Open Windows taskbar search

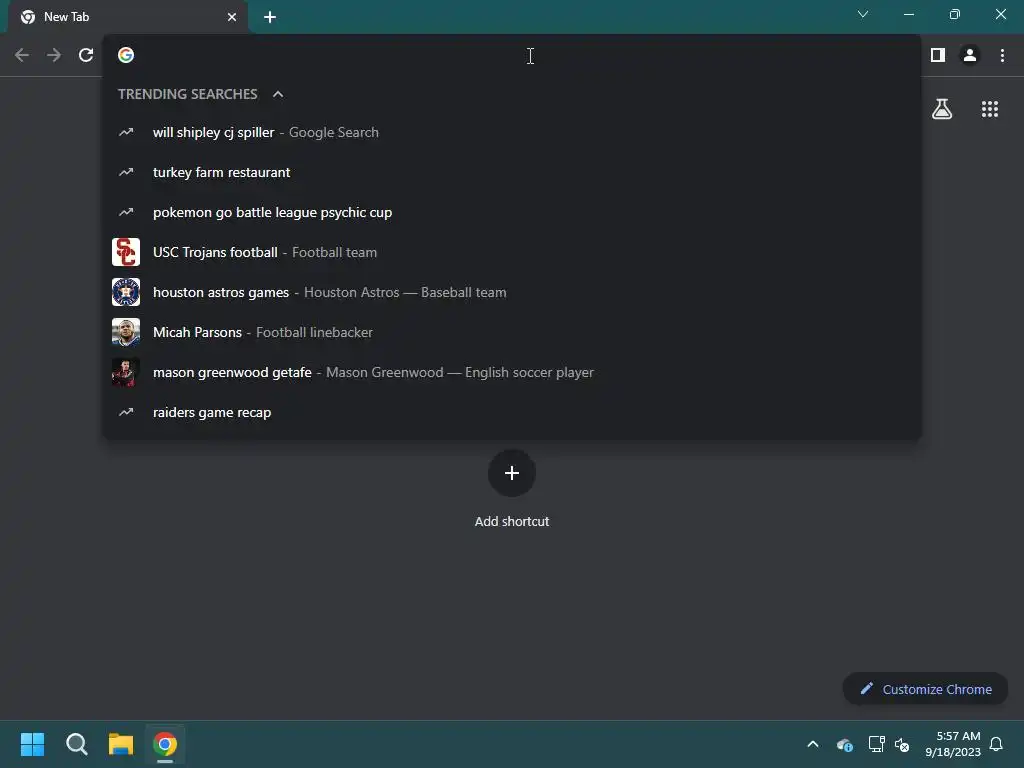pyautogui.click(x=76, y=744)
